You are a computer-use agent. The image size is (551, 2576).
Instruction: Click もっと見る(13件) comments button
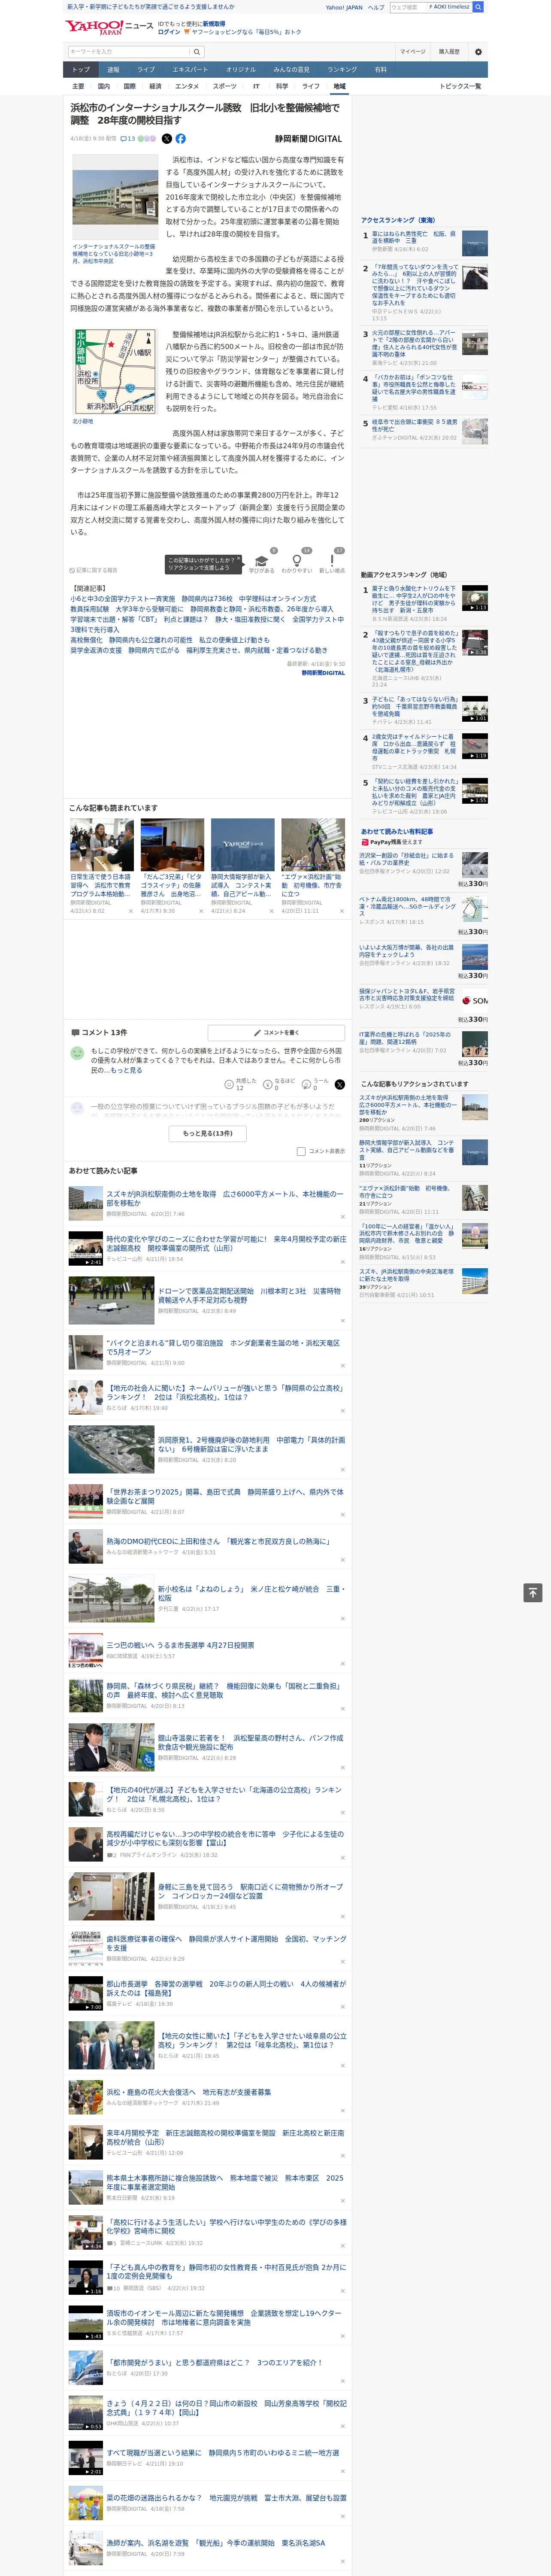point(208,1133)
